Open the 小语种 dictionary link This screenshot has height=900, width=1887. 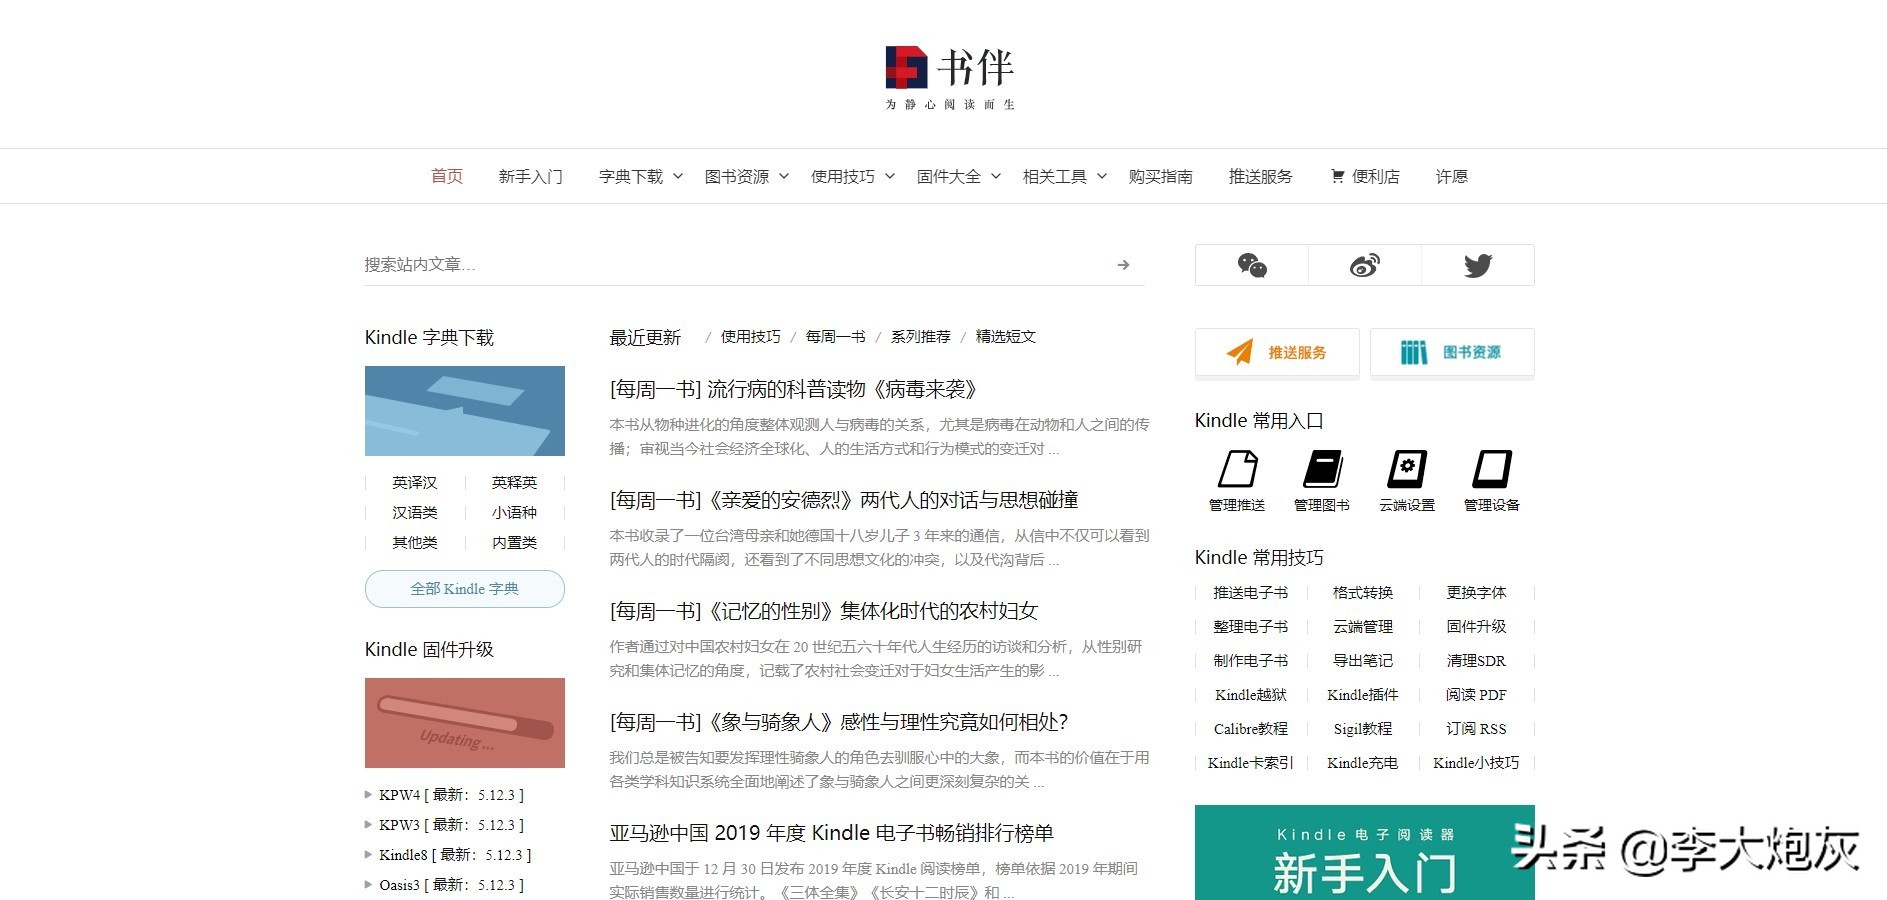tap(515, 512)
